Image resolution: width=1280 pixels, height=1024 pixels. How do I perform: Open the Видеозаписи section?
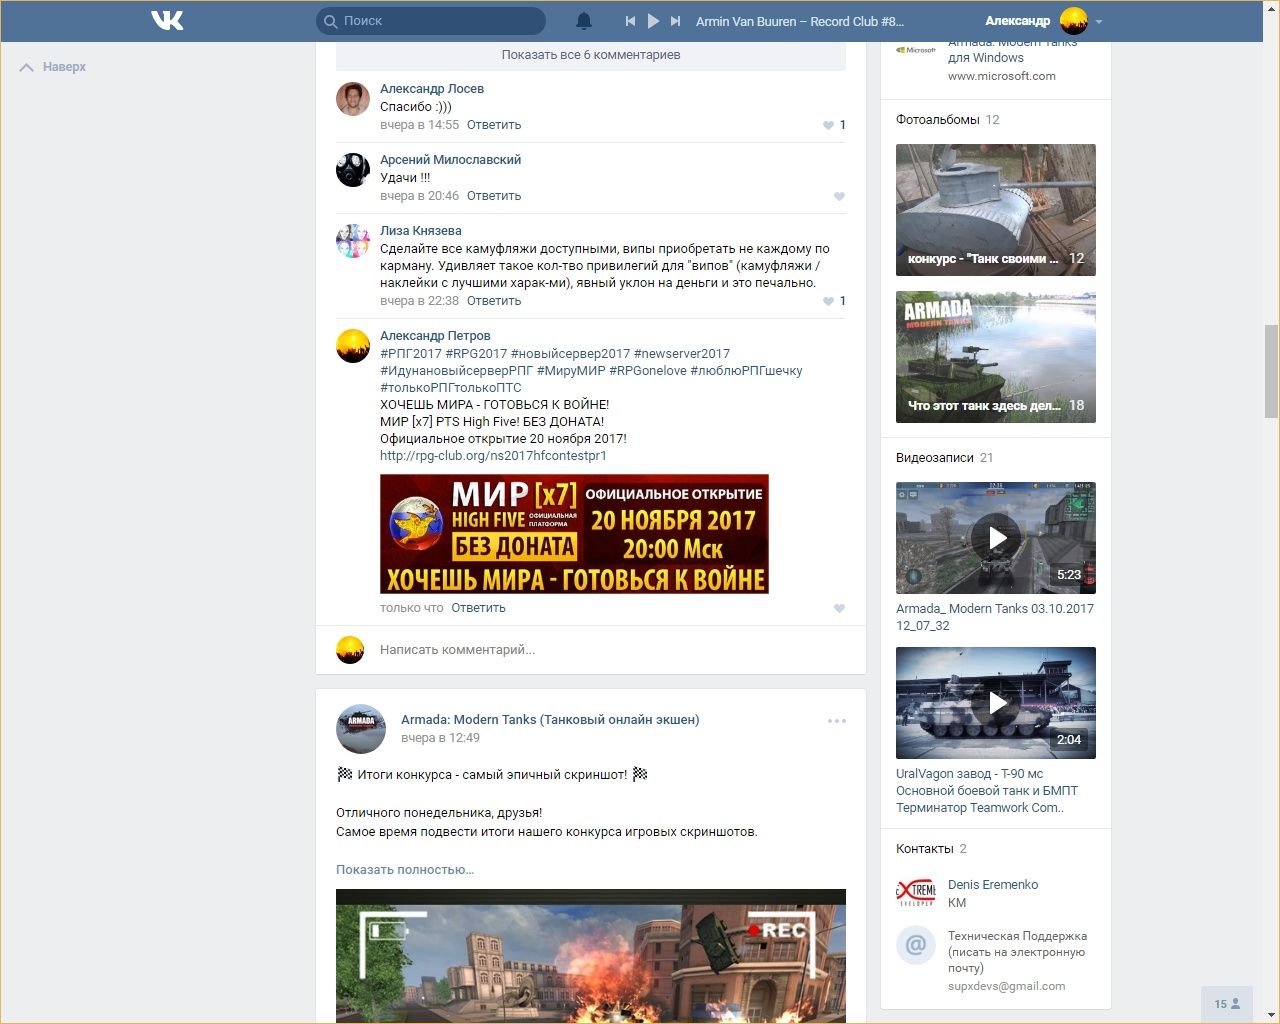935,458
